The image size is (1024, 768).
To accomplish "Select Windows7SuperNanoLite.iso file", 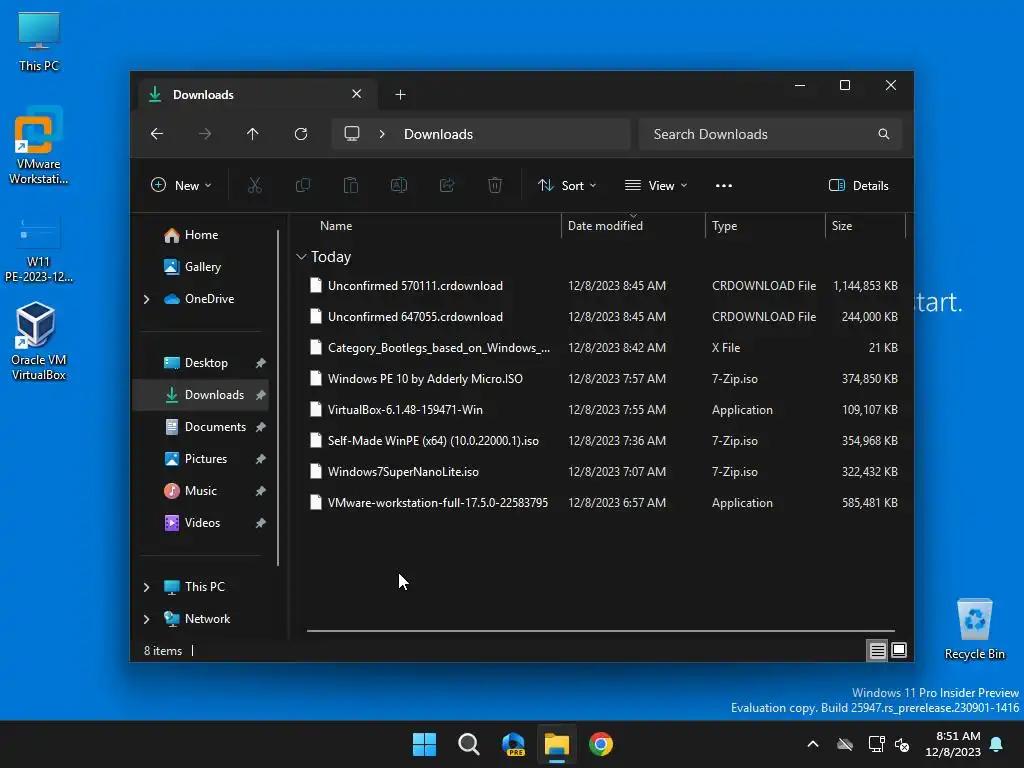I will 603,472.
